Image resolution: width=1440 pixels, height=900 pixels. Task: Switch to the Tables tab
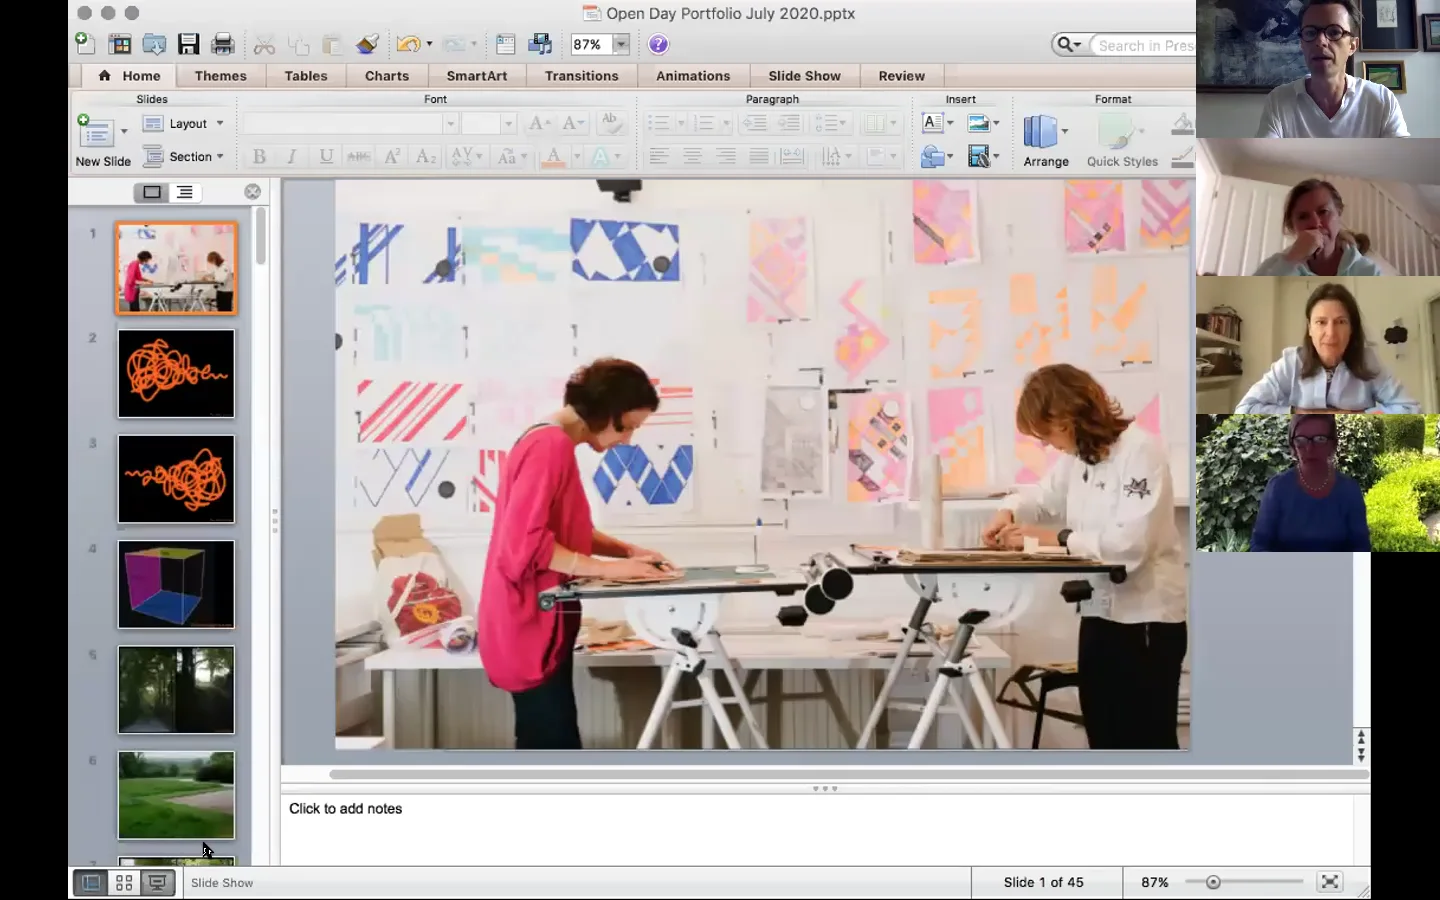(x=306, y=76)
